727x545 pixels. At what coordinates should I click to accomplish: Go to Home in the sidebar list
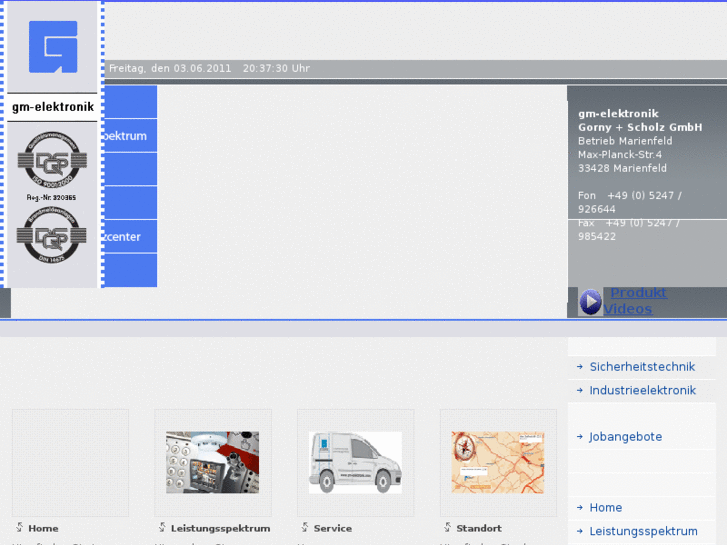point(606,508)
